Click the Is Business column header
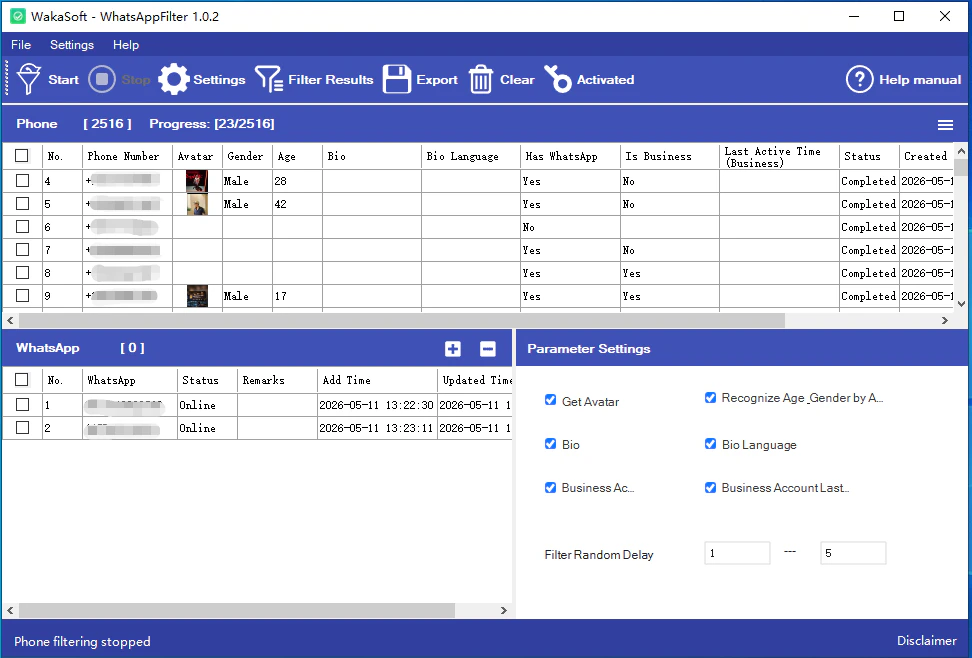The width and height of the screenshot is (972, 658). (669, 156)
